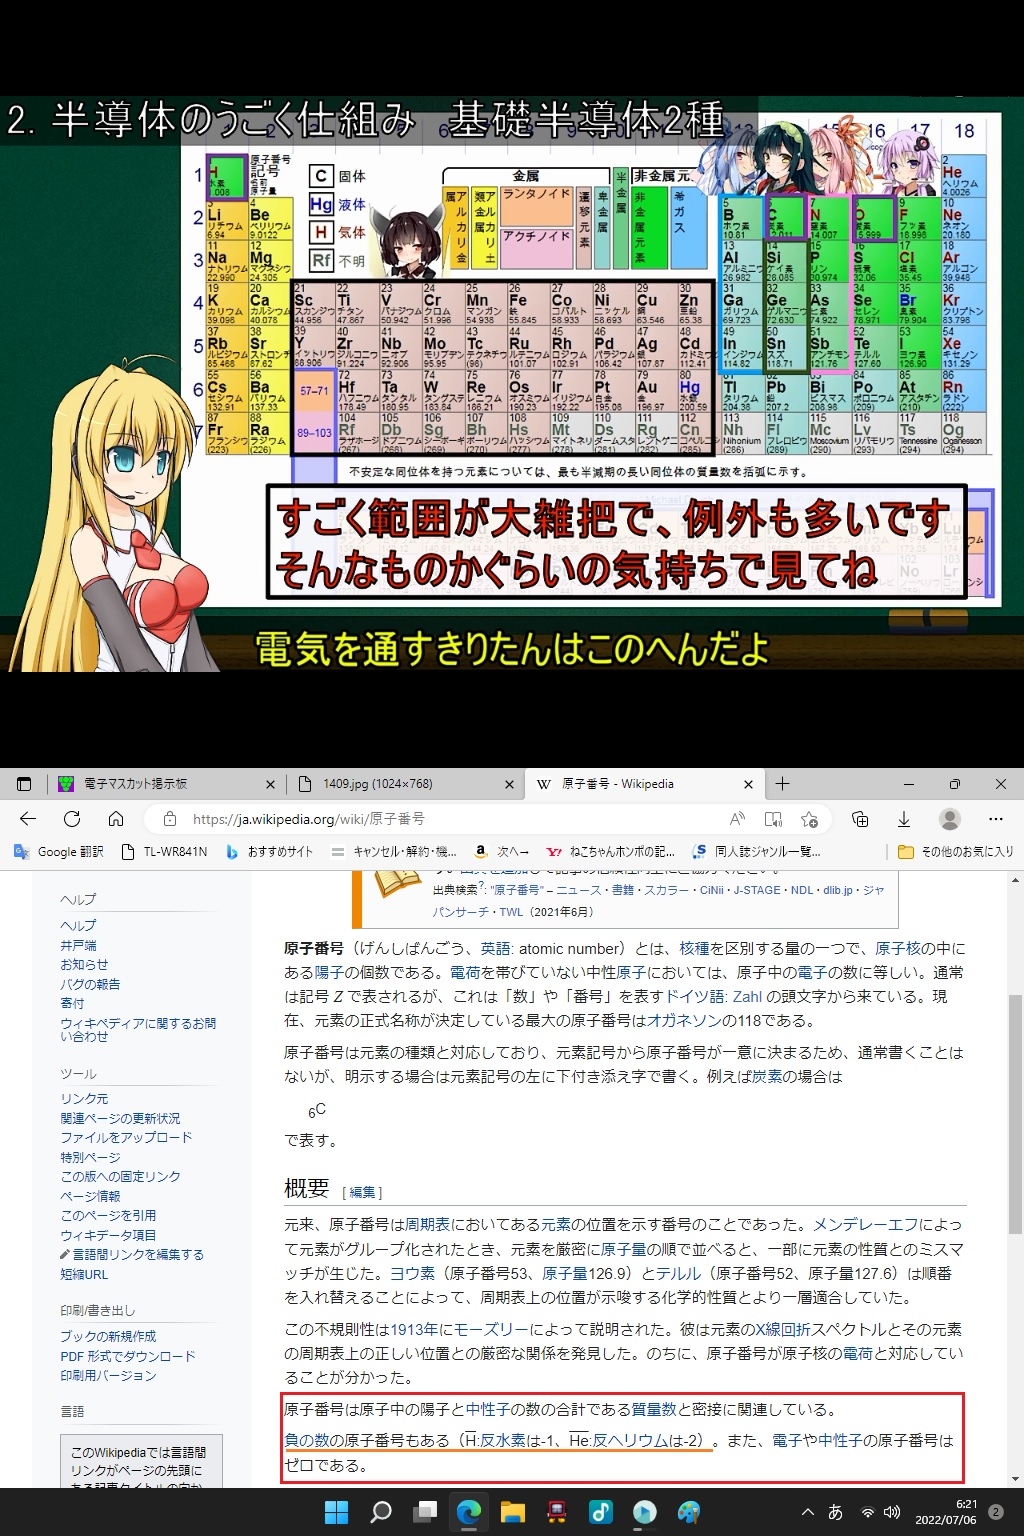Launch the music note app on the taskbar
This screenshot has width=1024, height=1536.
tap(601, 1512)
